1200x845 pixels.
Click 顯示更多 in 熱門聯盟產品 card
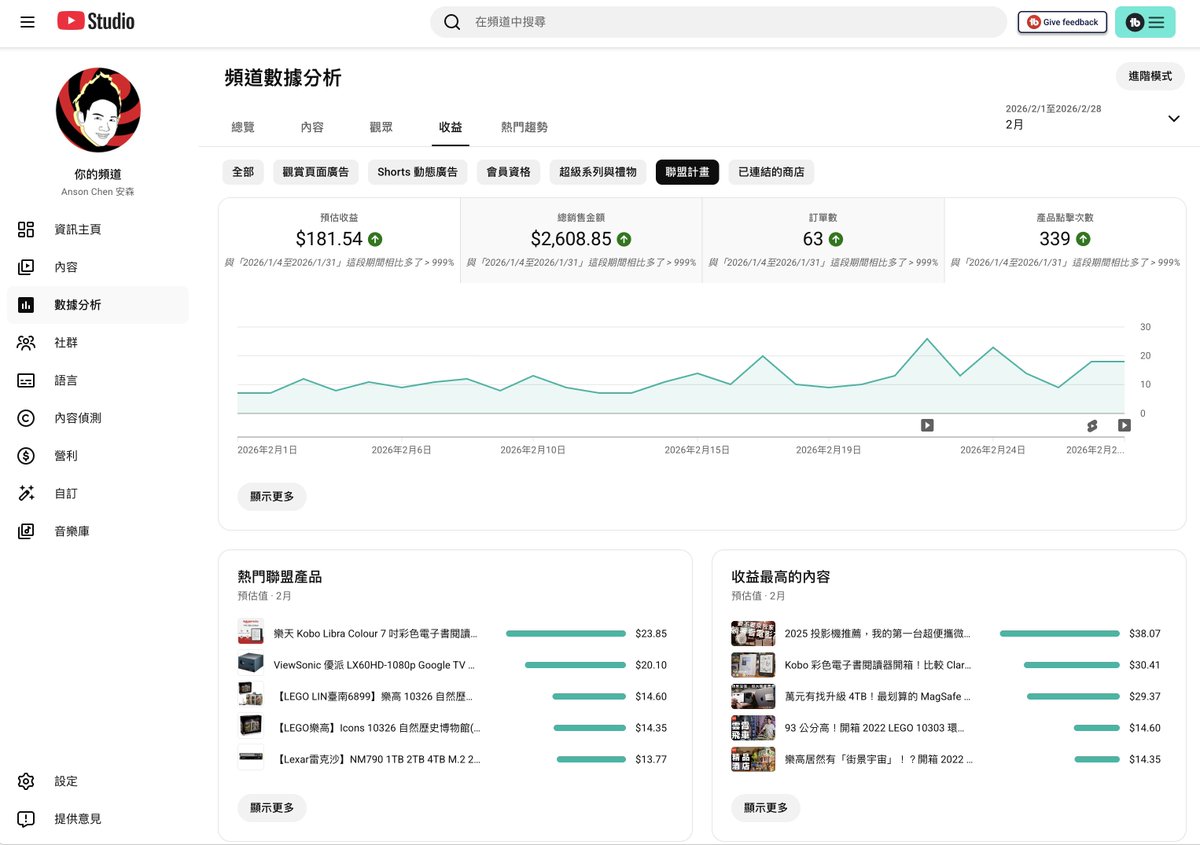tap(272, 808)
